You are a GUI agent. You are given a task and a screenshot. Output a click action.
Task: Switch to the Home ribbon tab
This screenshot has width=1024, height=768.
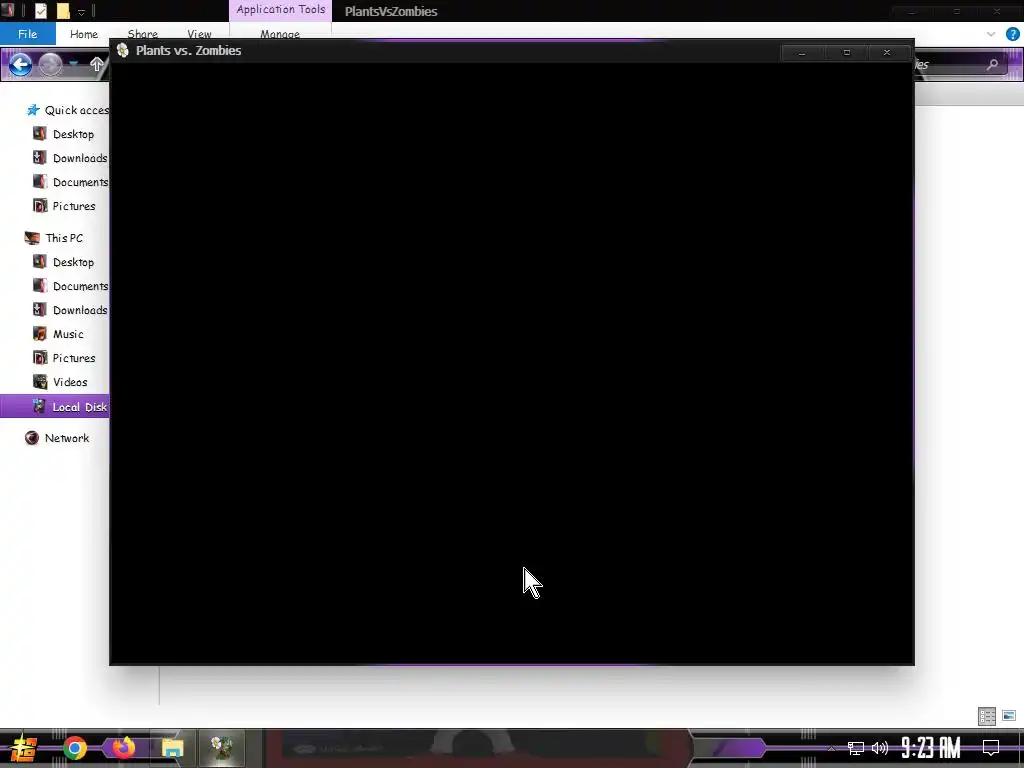pyautogui.click(x=84, y=34)
